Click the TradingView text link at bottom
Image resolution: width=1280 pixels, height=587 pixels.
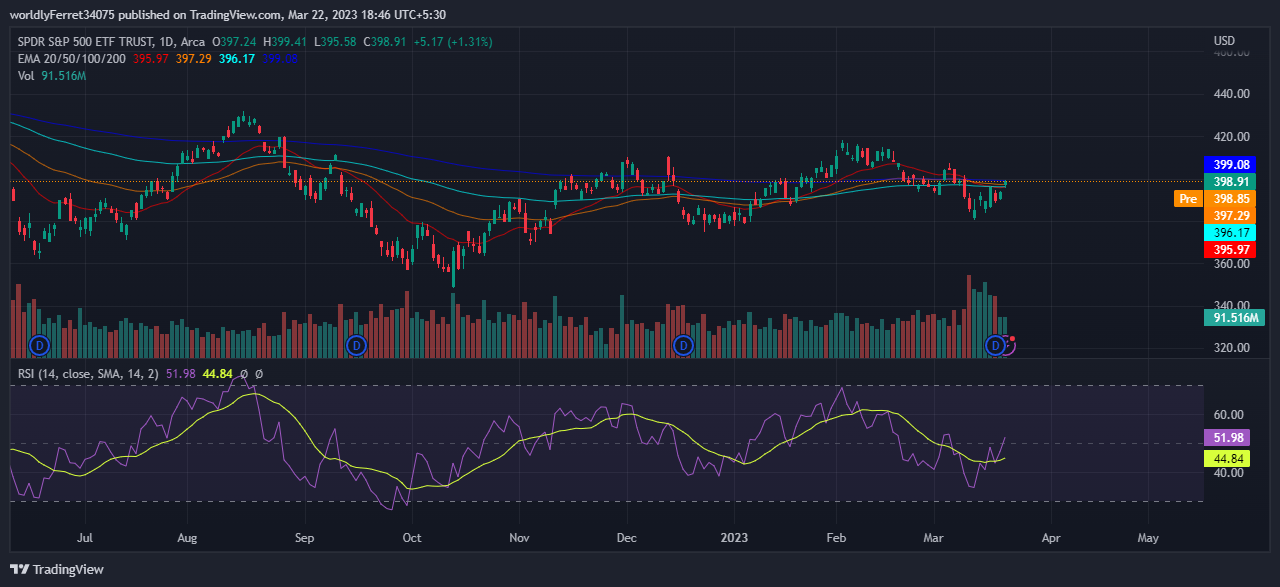[68, 569]
